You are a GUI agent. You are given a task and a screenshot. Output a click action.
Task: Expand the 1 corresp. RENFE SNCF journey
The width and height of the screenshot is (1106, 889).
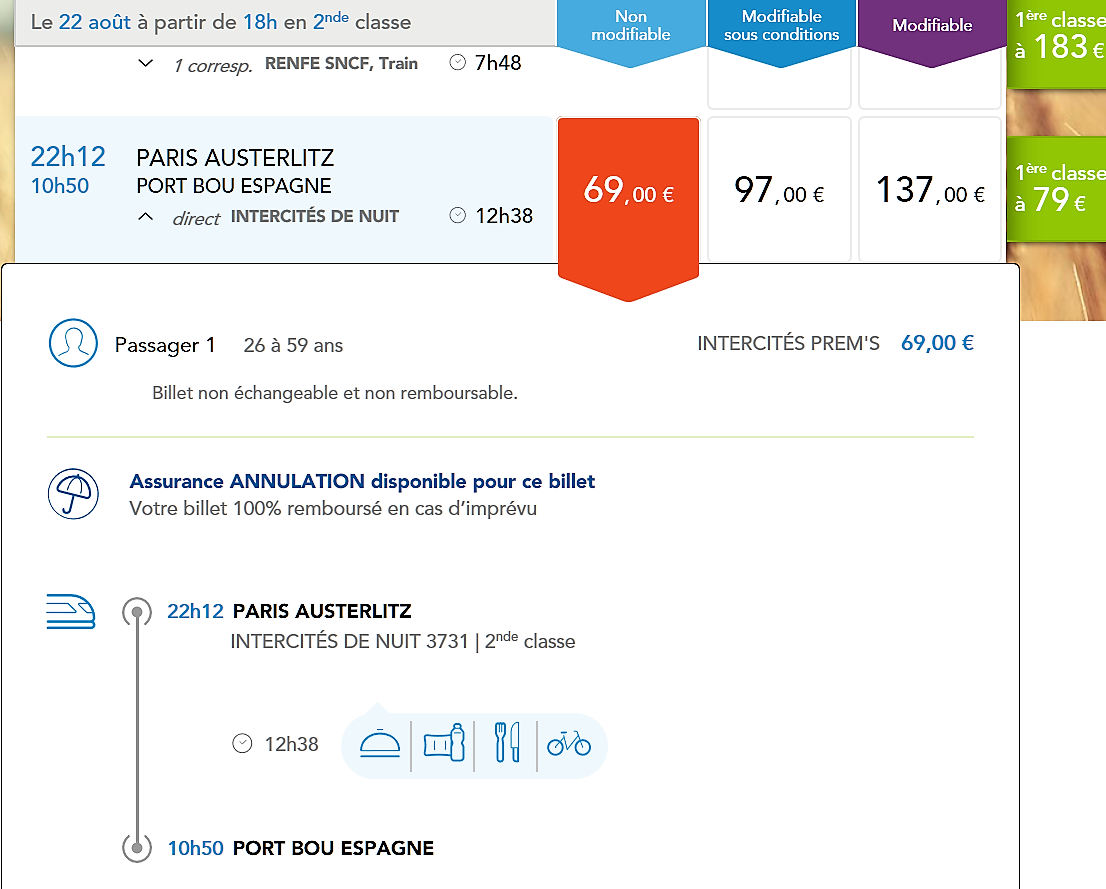point(146,63)
